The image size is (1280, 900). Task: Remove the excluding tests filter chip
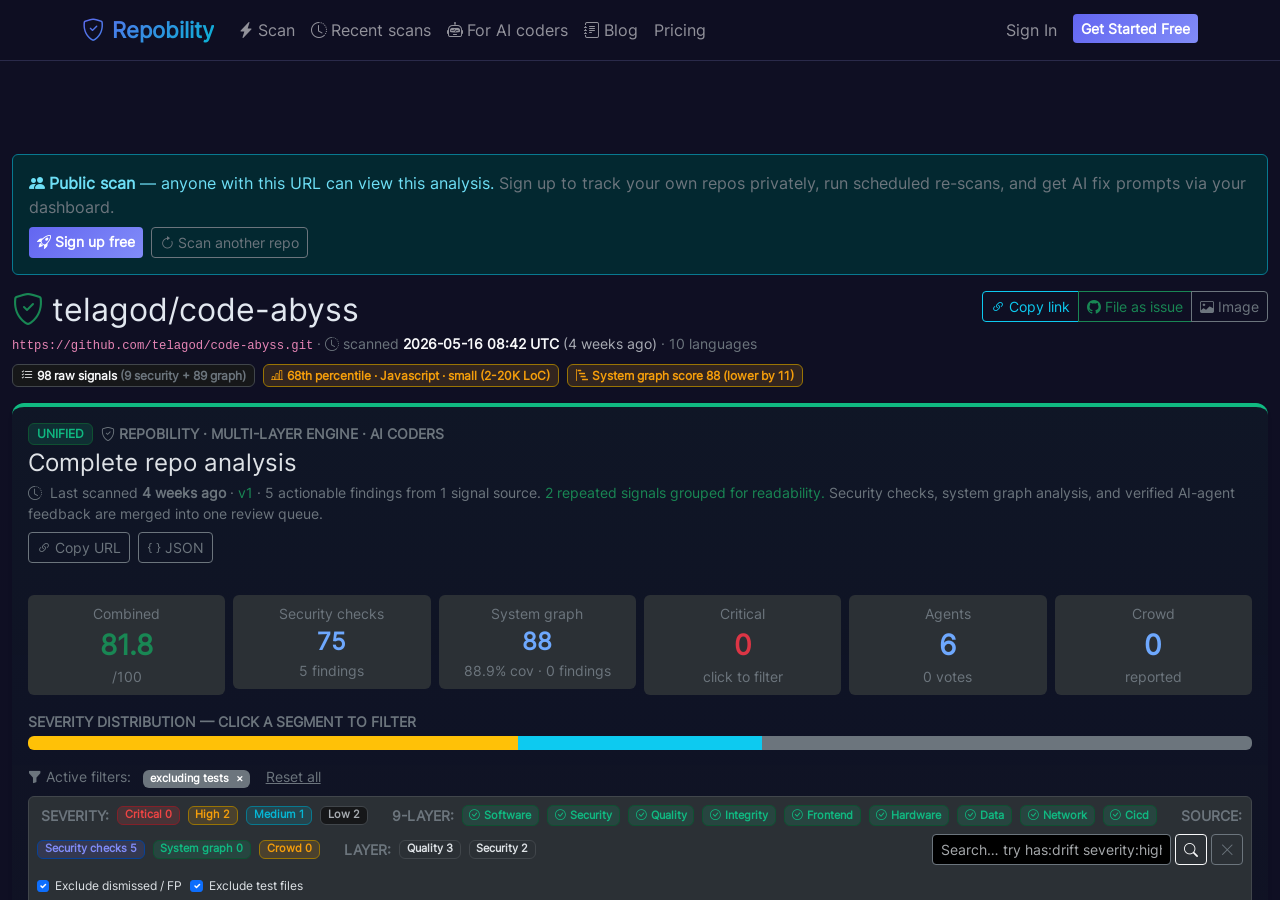[239, 779]
